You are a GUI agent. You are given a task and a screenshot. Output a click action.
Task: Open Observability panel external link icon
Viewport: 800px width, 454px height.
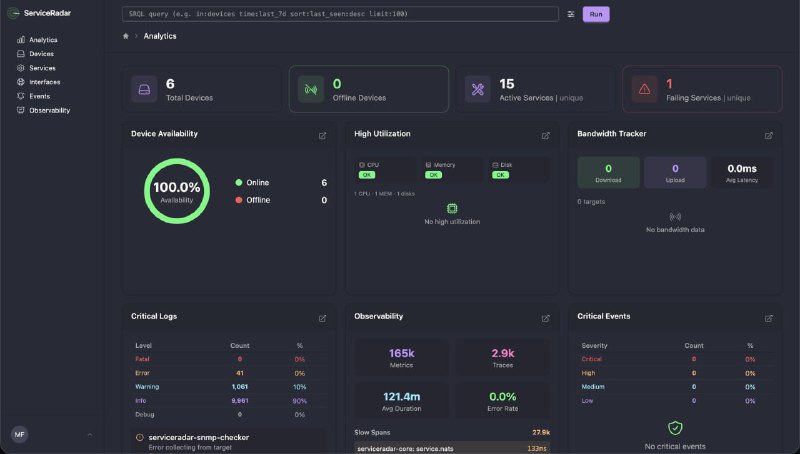(545, 318)
